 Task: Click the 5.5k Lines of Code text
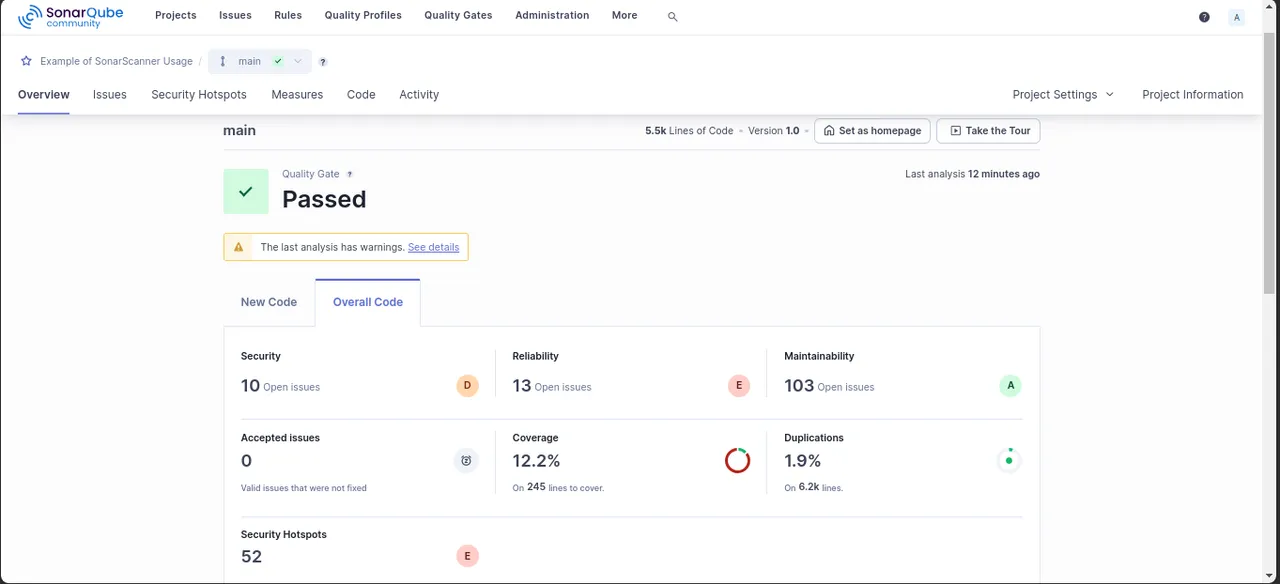click(x=689, y=131)
